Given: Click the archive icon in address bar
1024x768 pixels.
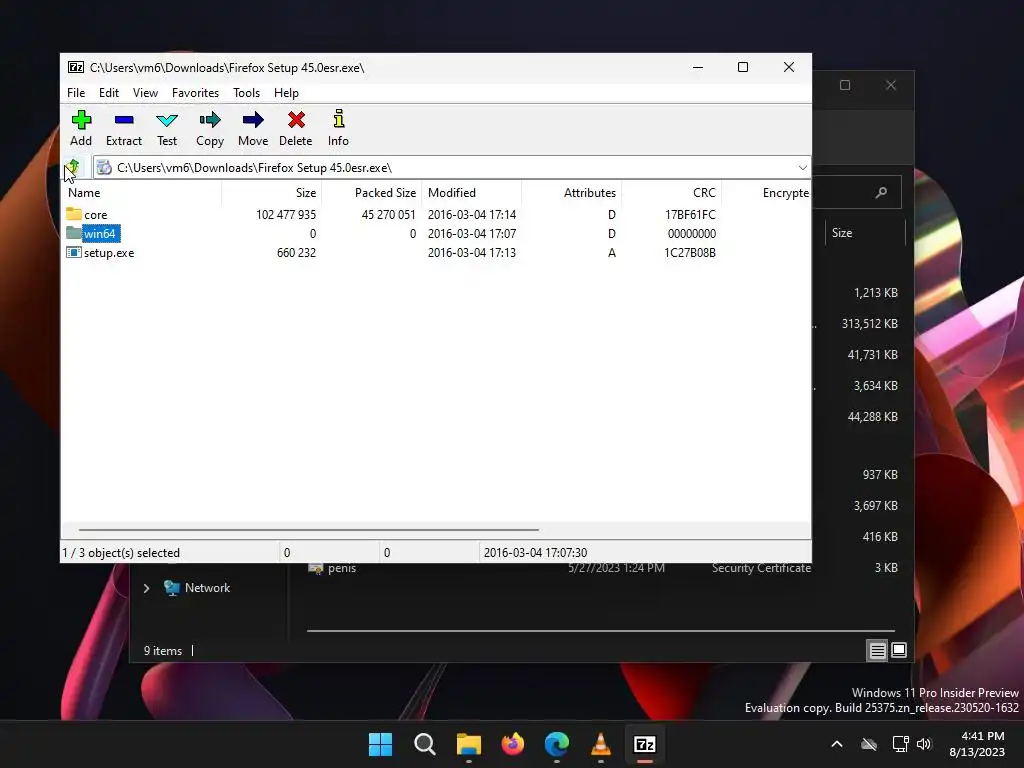Looking at the screenshot, I should pyautogui.click(x=104, y=168).
